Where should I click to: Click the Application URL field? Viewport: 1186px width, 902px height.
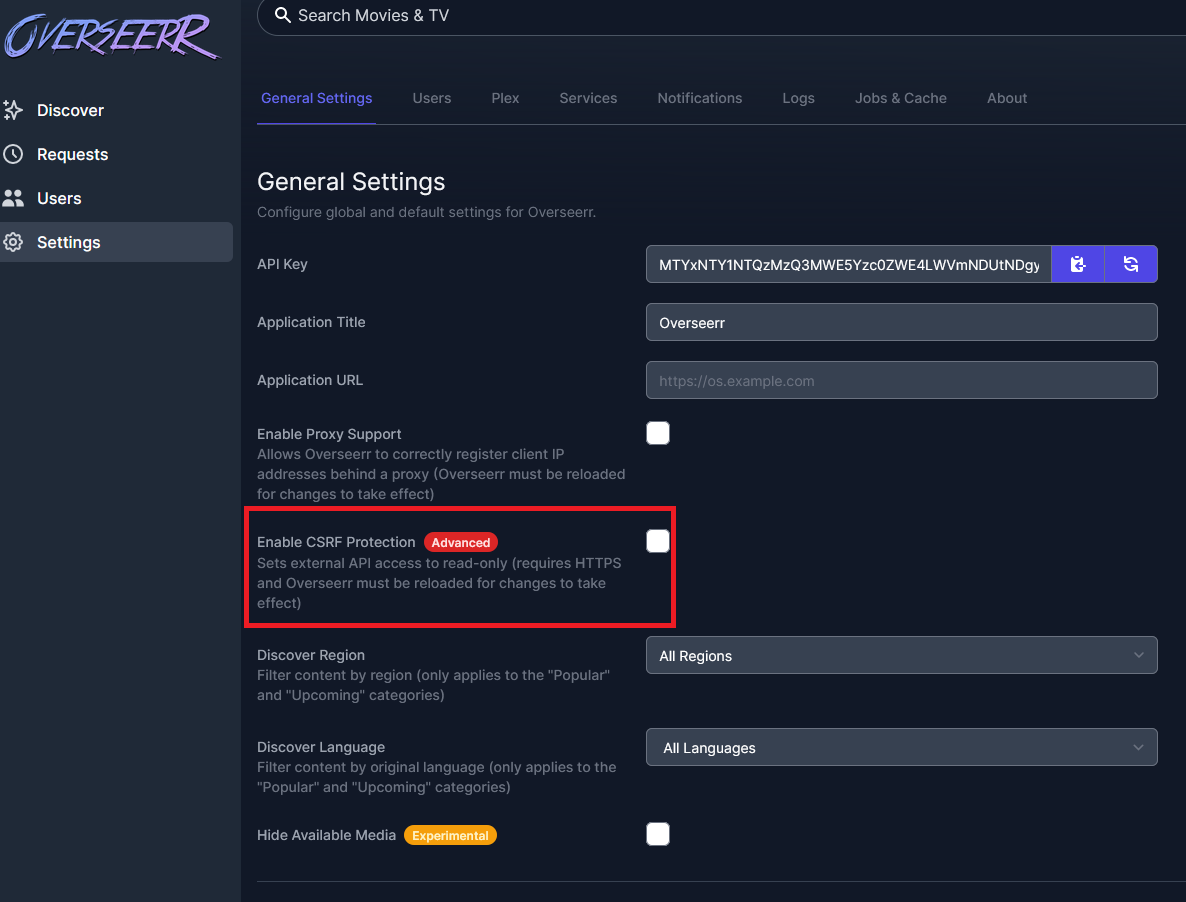point(901,380)
